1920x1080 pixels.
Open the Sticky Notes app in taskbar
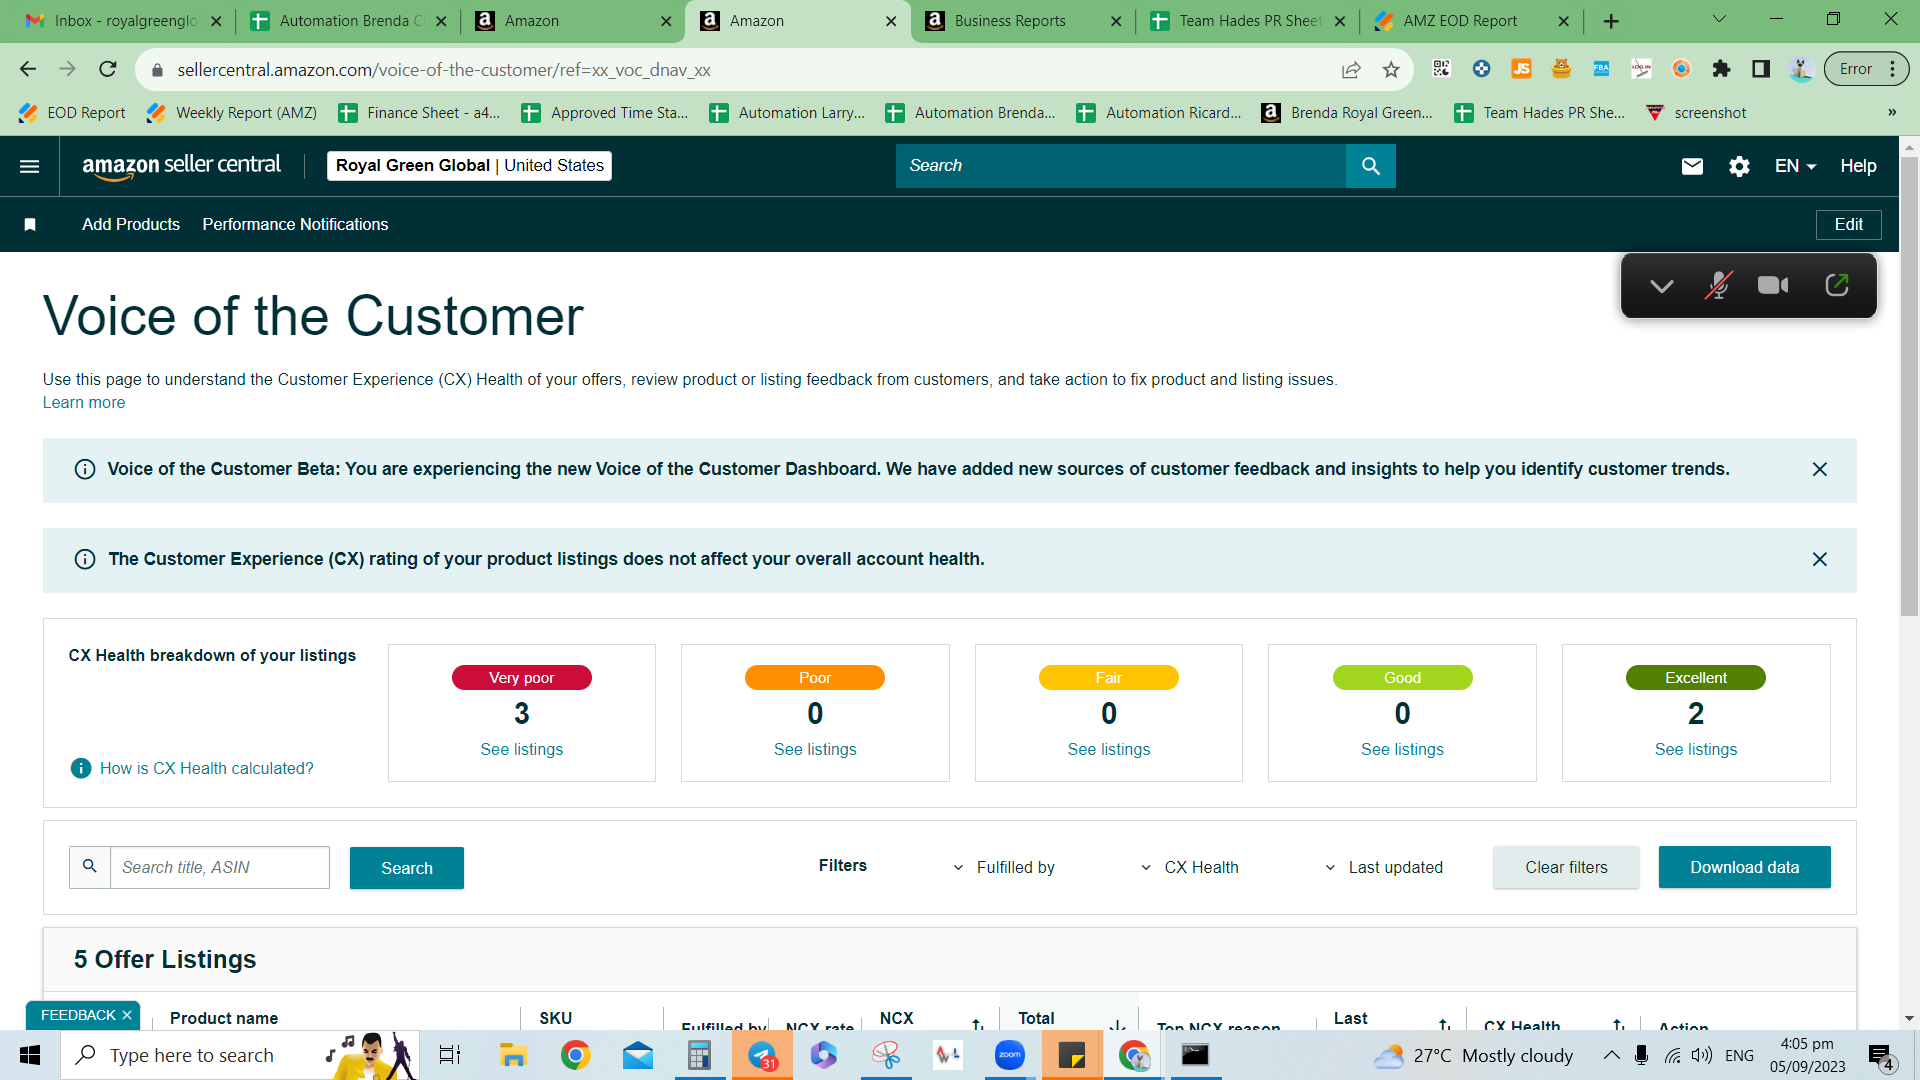(x=1072, y=1055)
